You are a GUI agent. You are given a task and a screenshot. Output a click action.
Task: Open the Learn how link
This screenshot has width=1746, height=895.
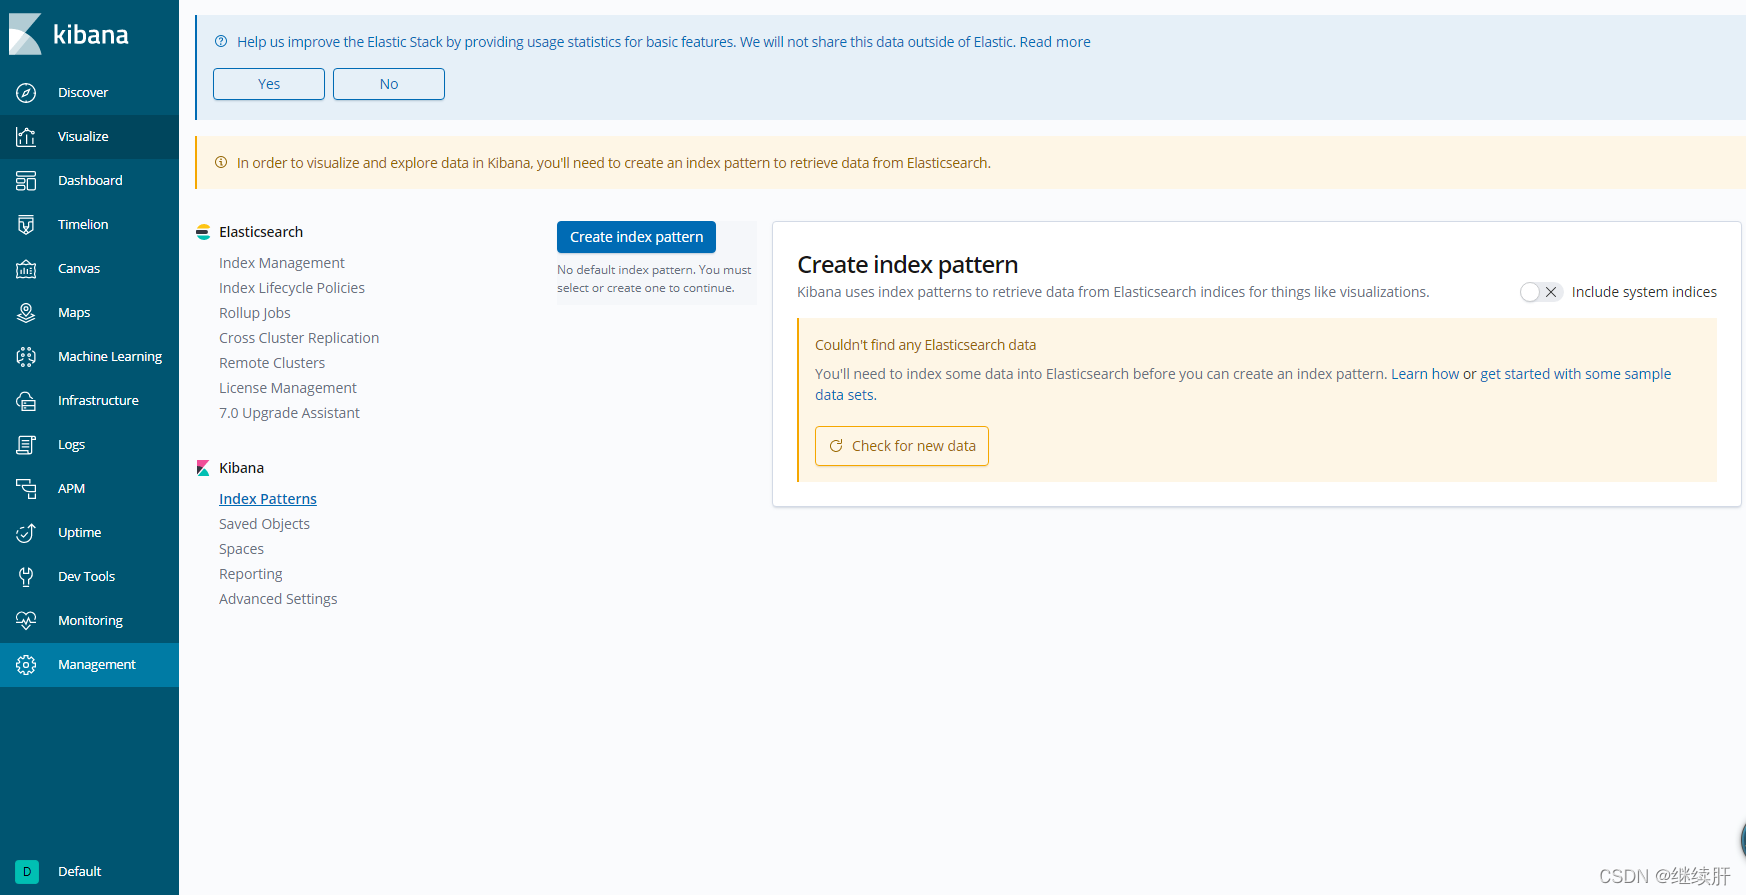click(1425, 374)
